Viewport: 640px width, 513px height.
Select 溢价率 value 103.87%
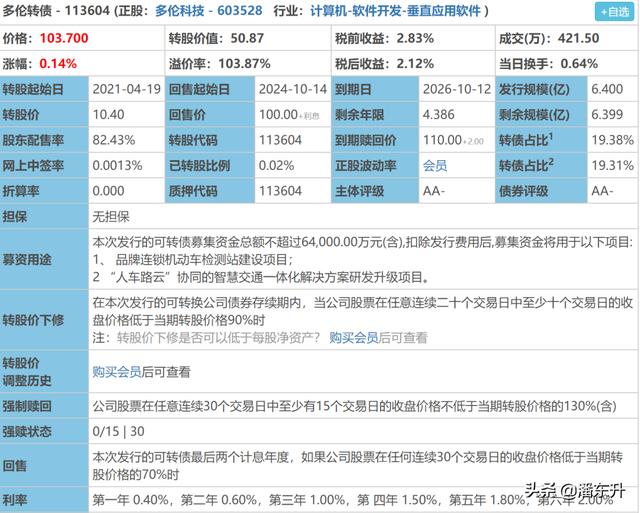point(244,64)
